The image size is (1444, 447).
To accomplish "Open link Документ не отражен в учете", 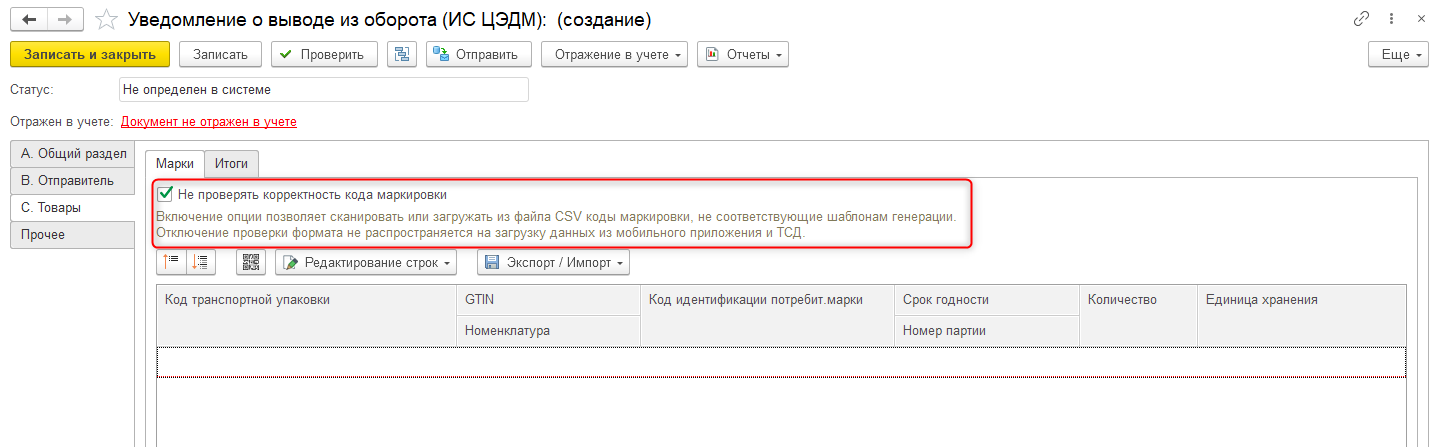I will (209, 122).
